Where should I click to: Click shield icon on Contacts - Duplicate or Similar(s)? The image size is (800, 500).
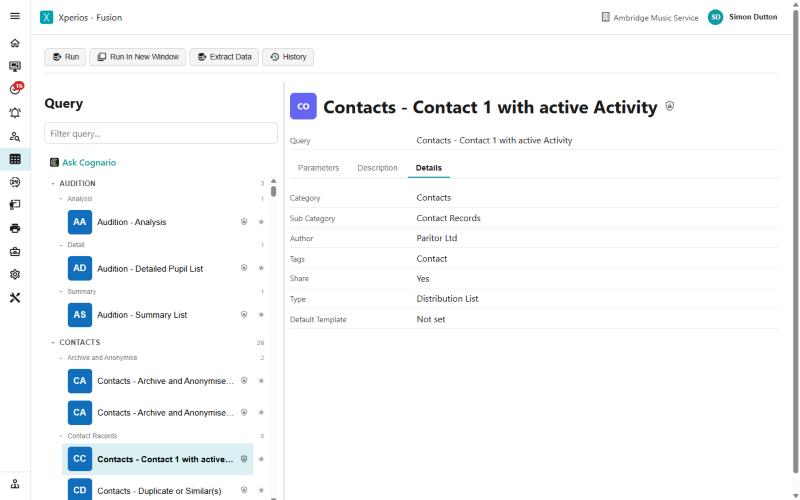pyautogui.click(x=244, y=490)
